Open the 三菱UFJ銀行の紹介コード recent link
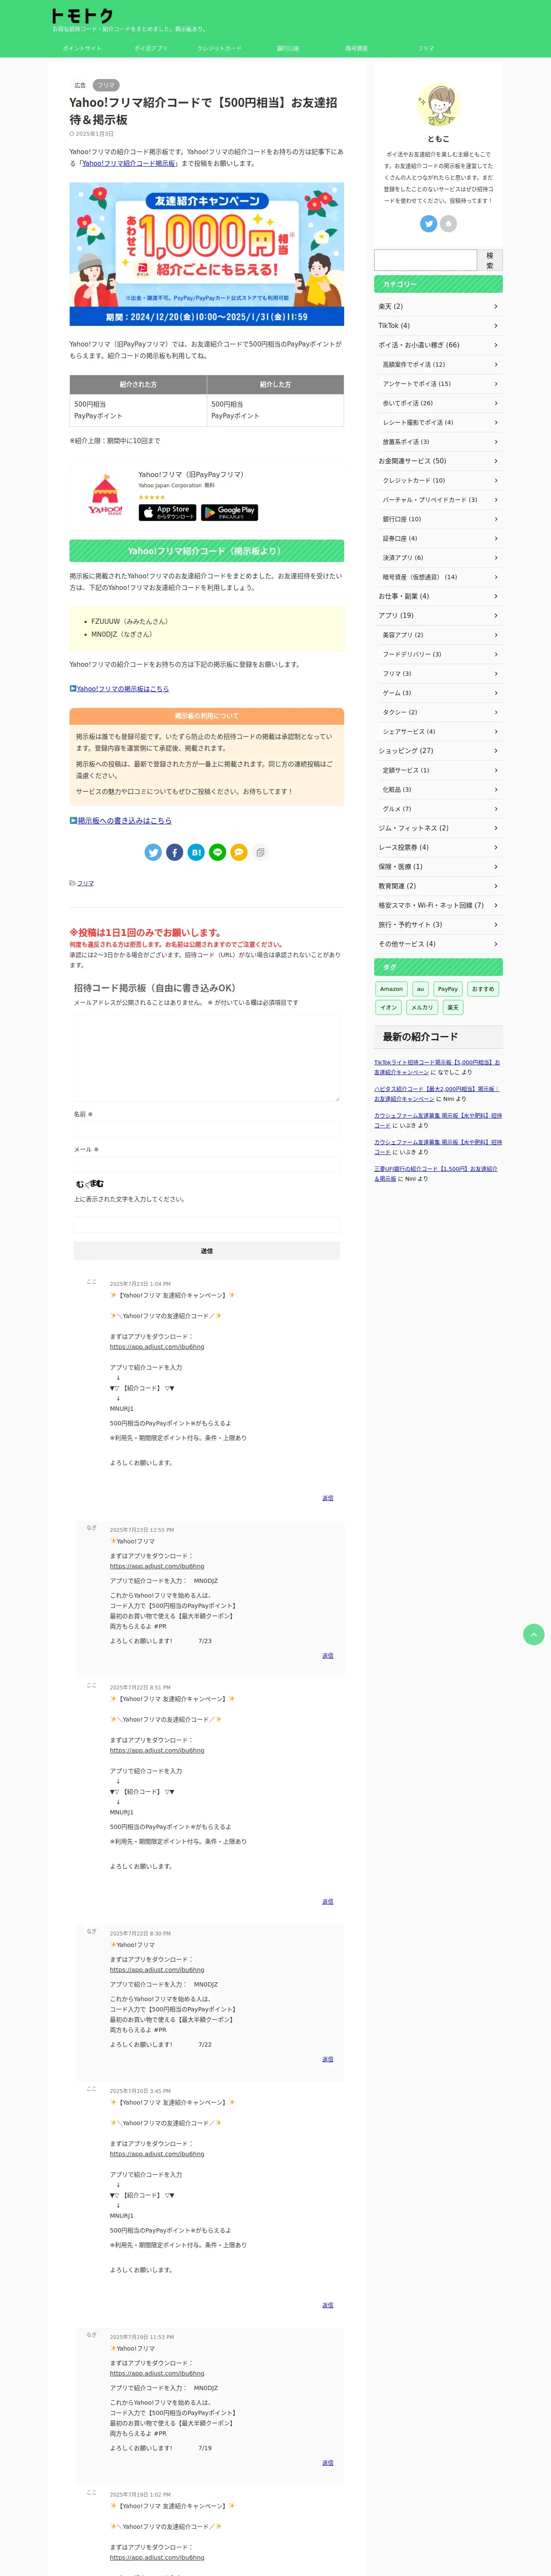 pyautogui.click(x=436, y=1173)
